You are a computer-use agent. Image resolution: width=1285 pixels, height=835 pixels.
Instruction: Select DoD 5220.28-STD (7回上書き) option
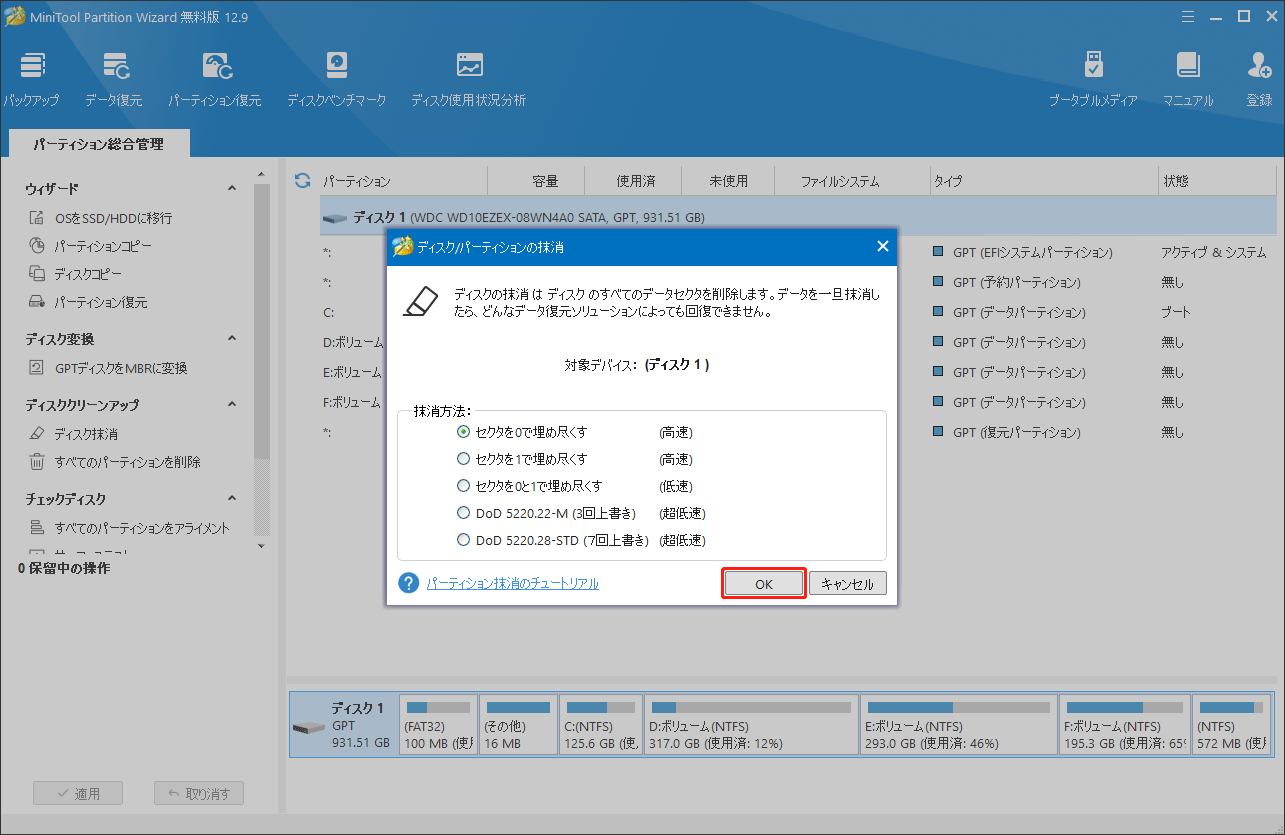click(463, 540)
